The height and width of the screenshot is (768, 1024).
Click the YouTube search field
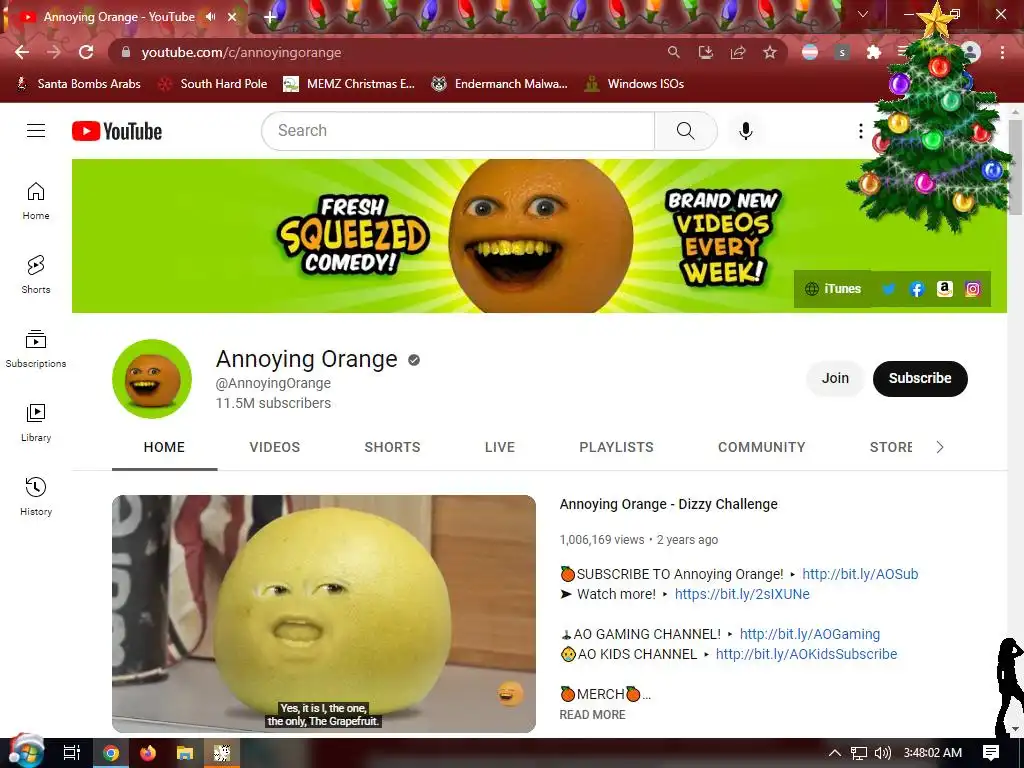pyautogui.click(x=458, y=131)
